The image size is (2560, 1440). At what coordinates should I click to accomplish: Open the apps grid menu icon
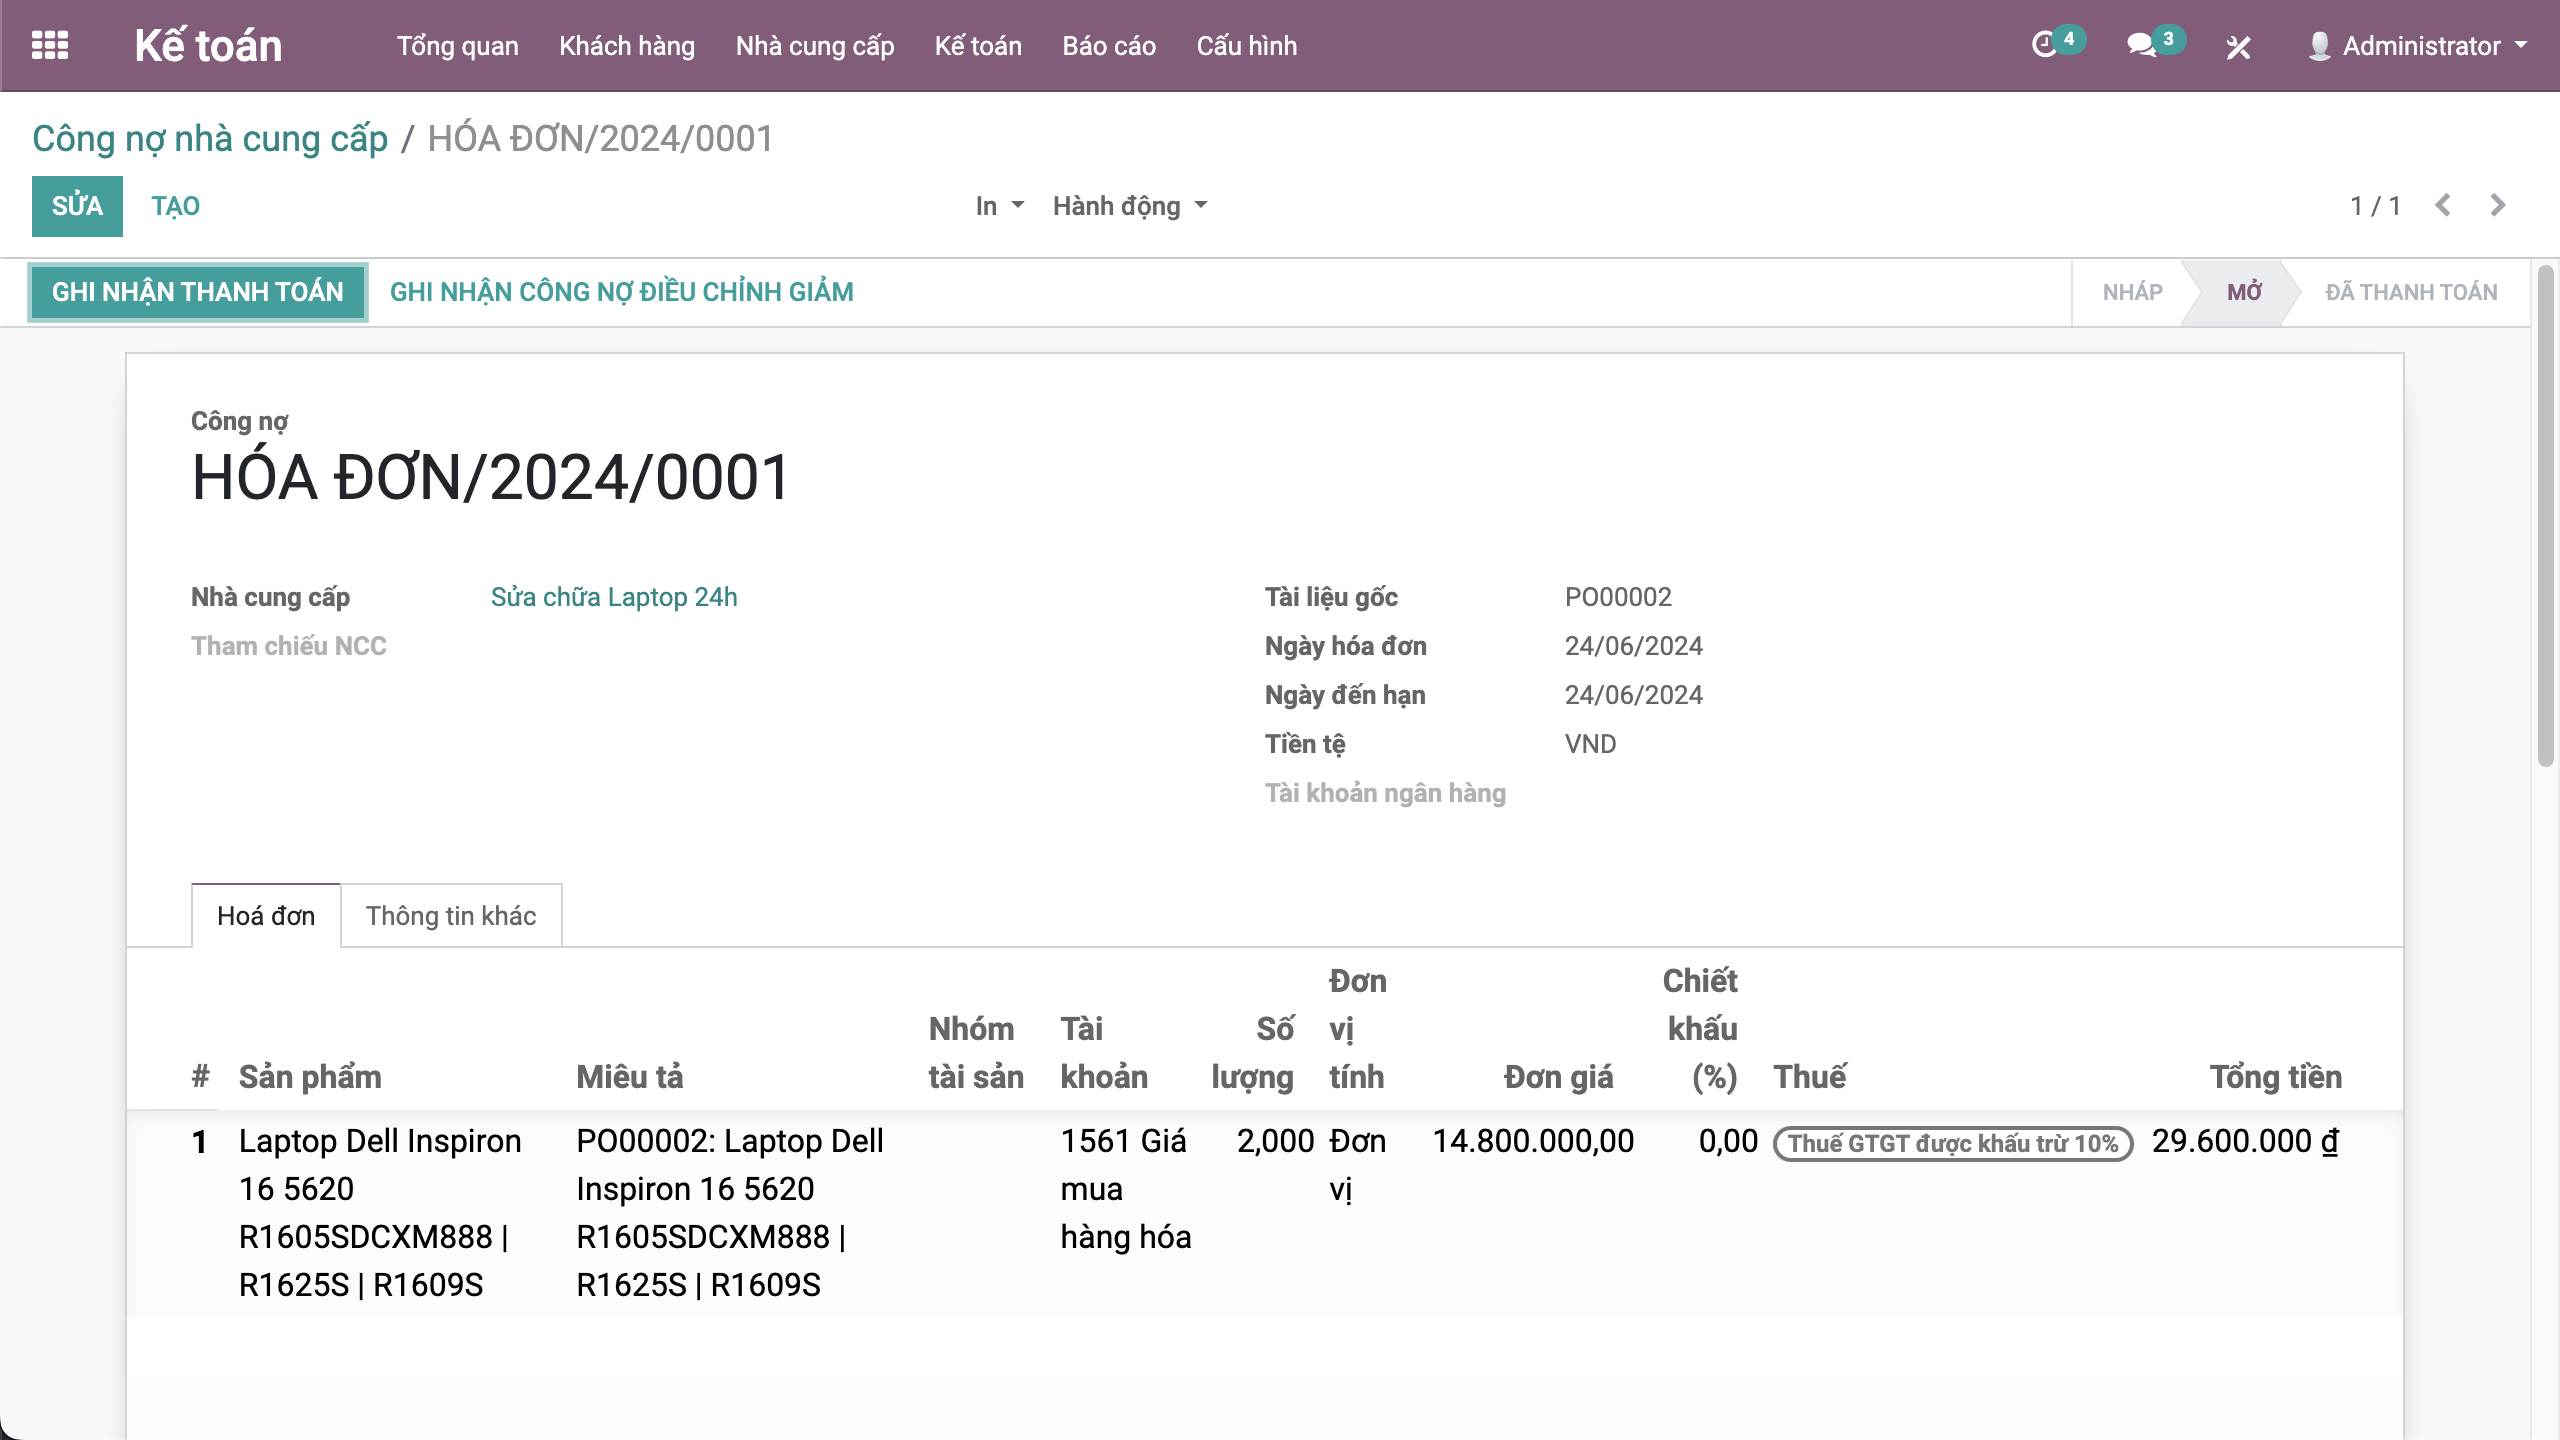[50, 46]
